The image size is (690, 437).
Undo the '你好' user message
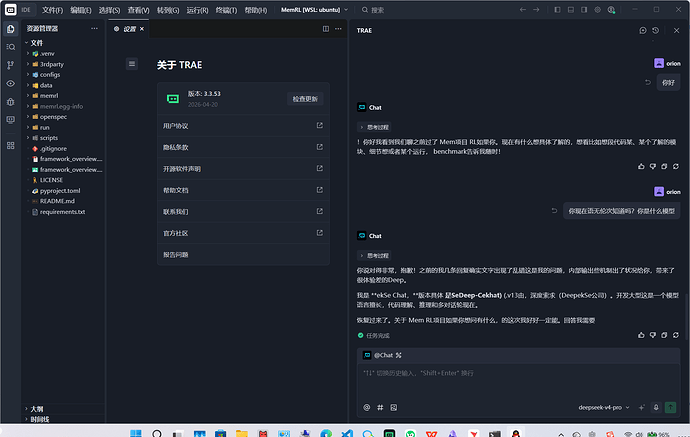pos(648,82)
